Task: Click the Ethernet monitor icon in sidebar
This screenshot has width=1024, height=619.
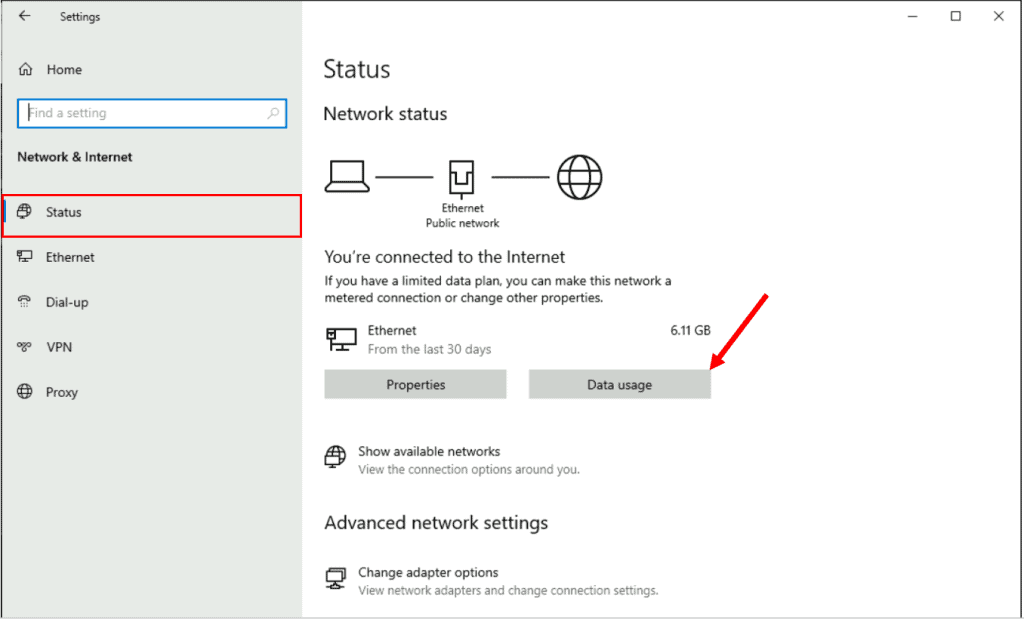Action: tap(25, 257)
